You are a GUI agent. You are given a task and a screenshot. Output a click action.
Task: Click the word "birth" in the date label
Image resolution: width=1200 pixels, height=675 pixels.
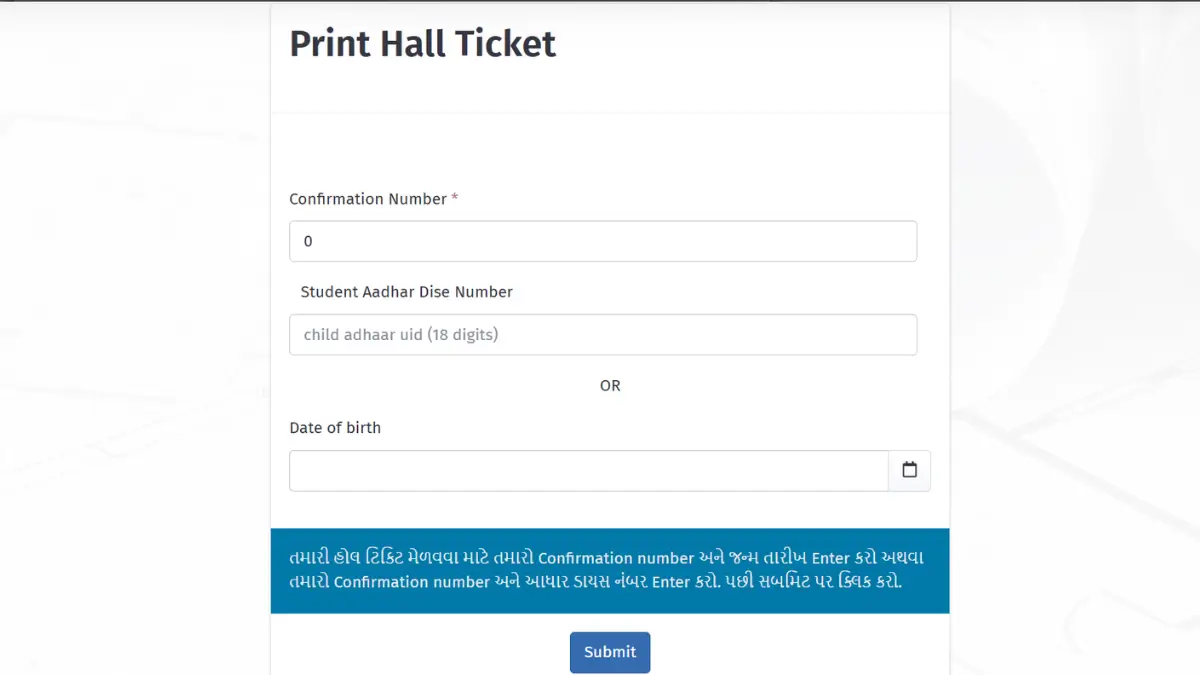pos(362,427)
